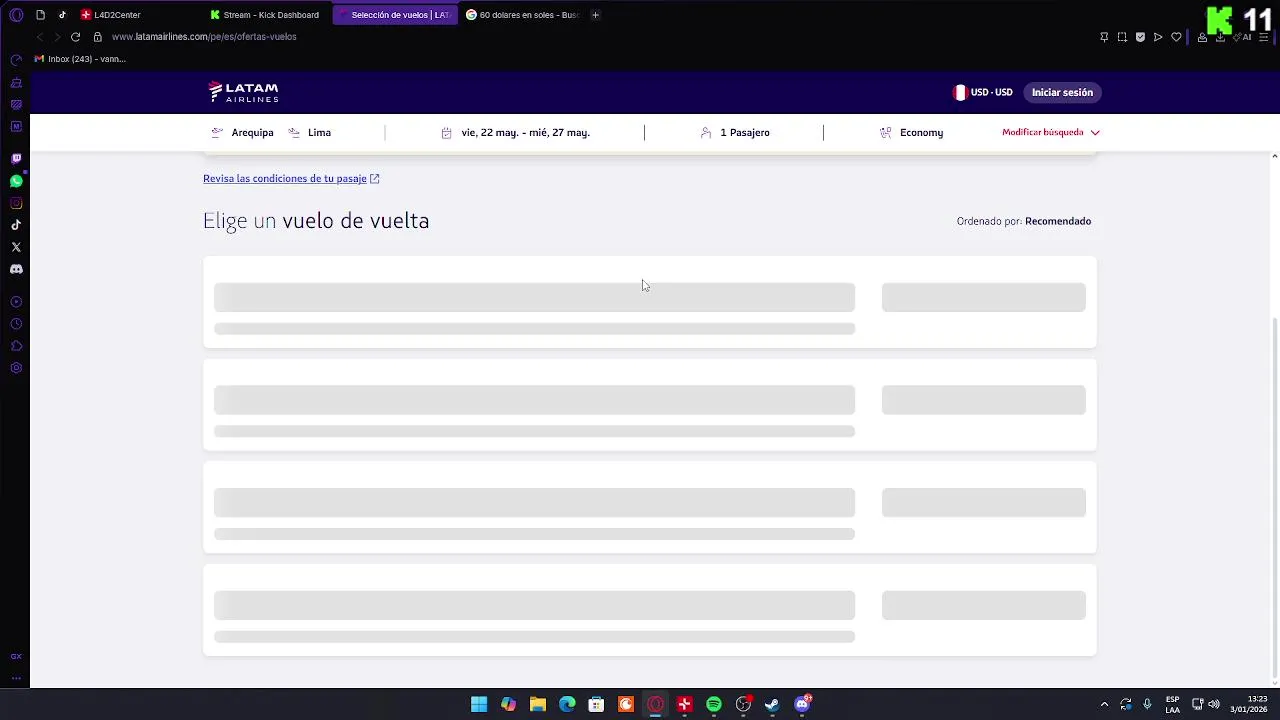Viewport: 1280px width, 720px height.
Task: Open Microsoft Store from the taskbar
Action: click(596, 705)
